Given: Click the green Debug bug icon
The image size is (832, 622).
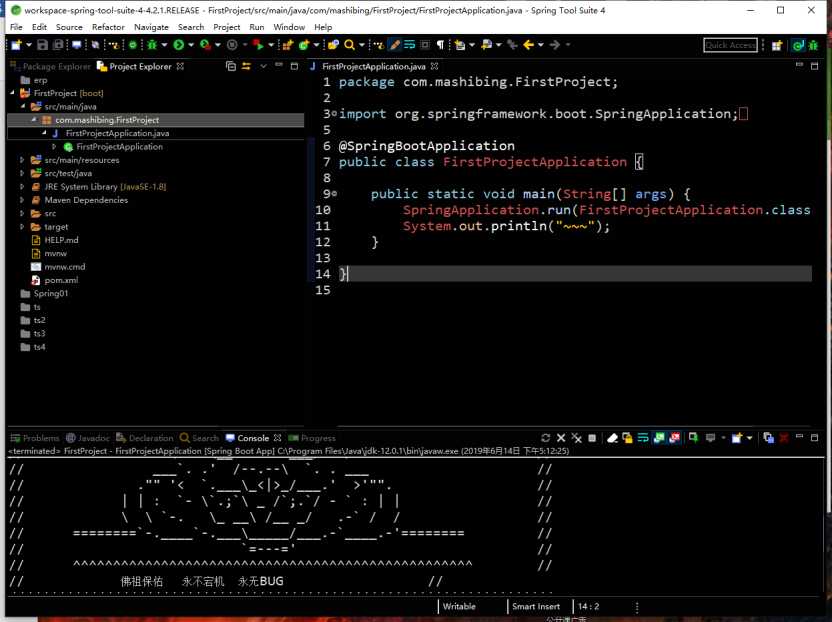Looking at the screenshot, I should pos(152,45).
